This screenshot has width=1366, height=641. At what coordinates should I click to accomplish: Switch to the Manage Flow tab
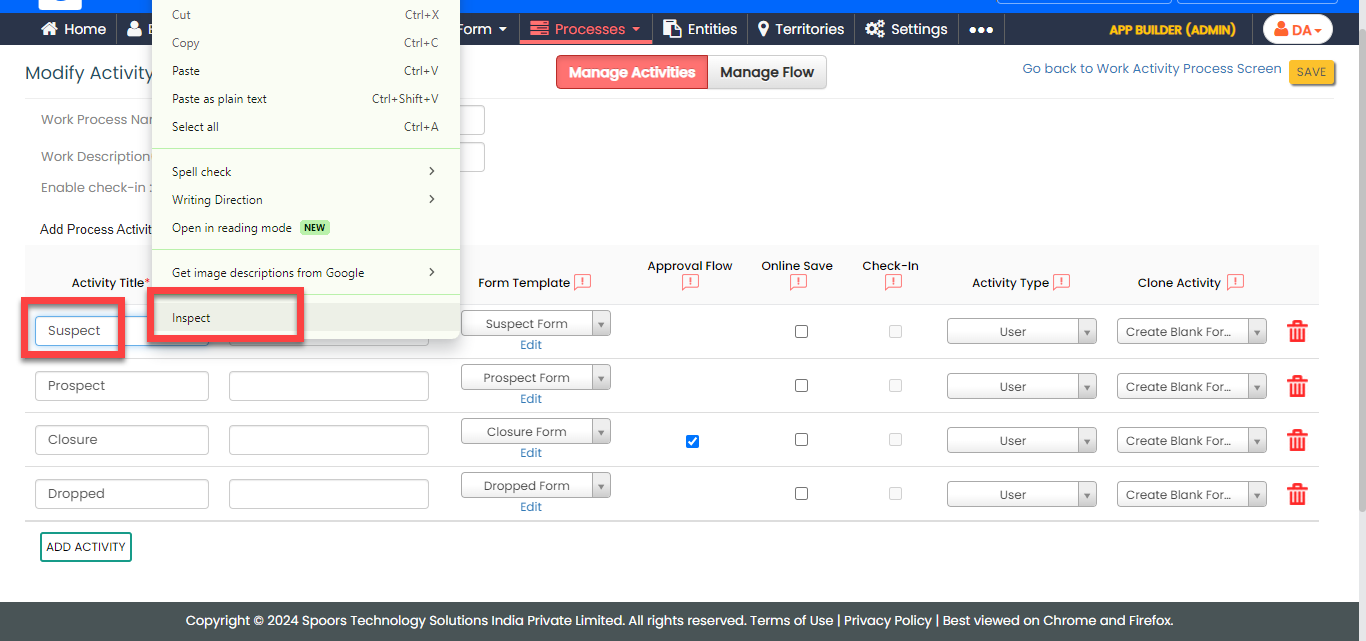click(x=767, y=72)
